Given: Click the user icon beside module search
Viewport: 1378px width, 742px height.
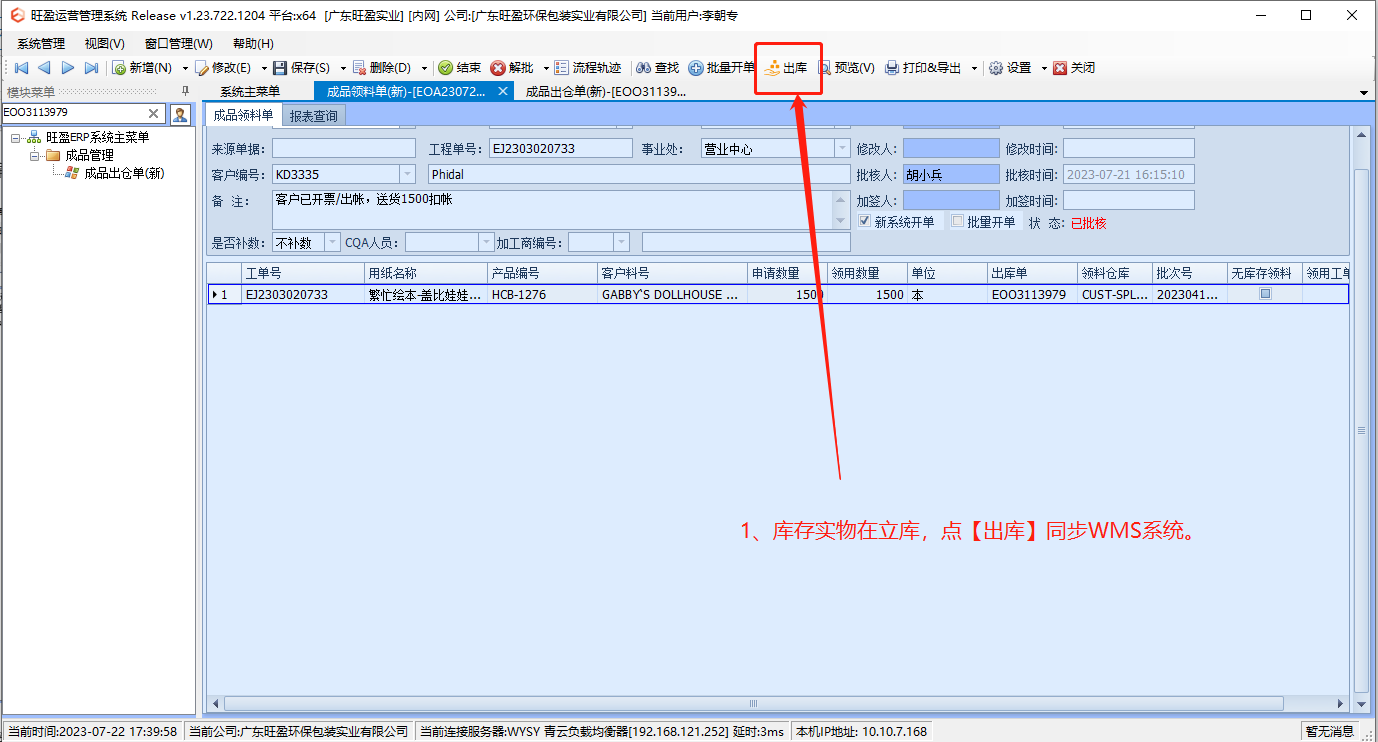Looking at the screenshot, I should click(180, 113).
